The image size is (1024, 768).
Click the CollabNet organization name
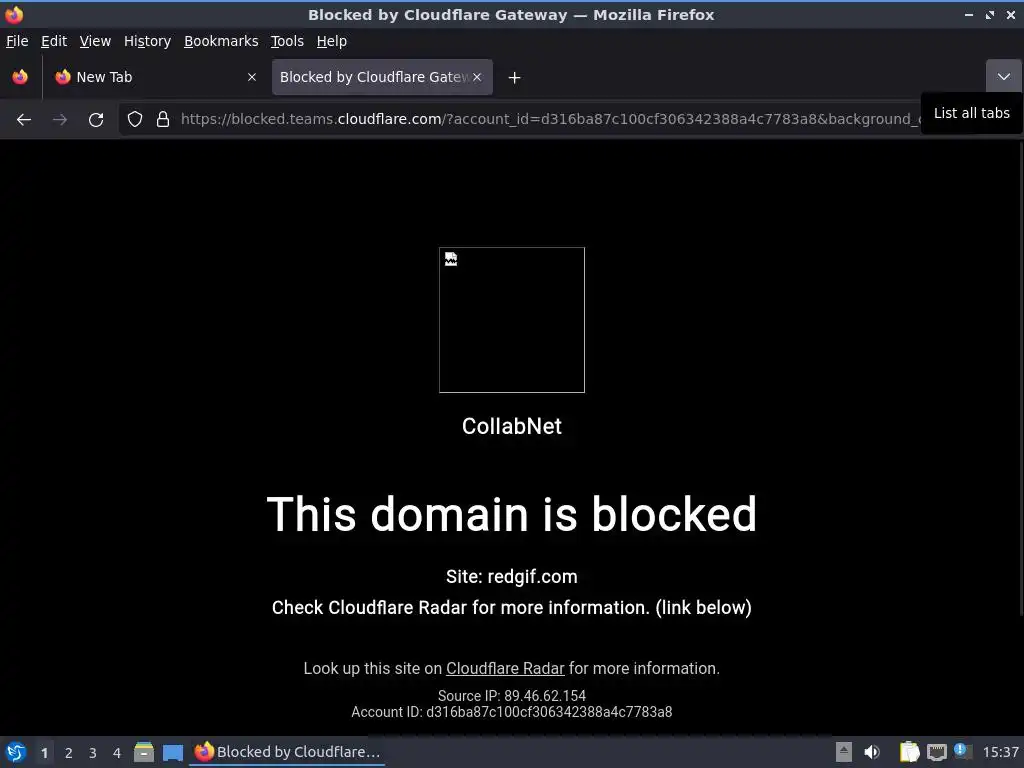512,426
